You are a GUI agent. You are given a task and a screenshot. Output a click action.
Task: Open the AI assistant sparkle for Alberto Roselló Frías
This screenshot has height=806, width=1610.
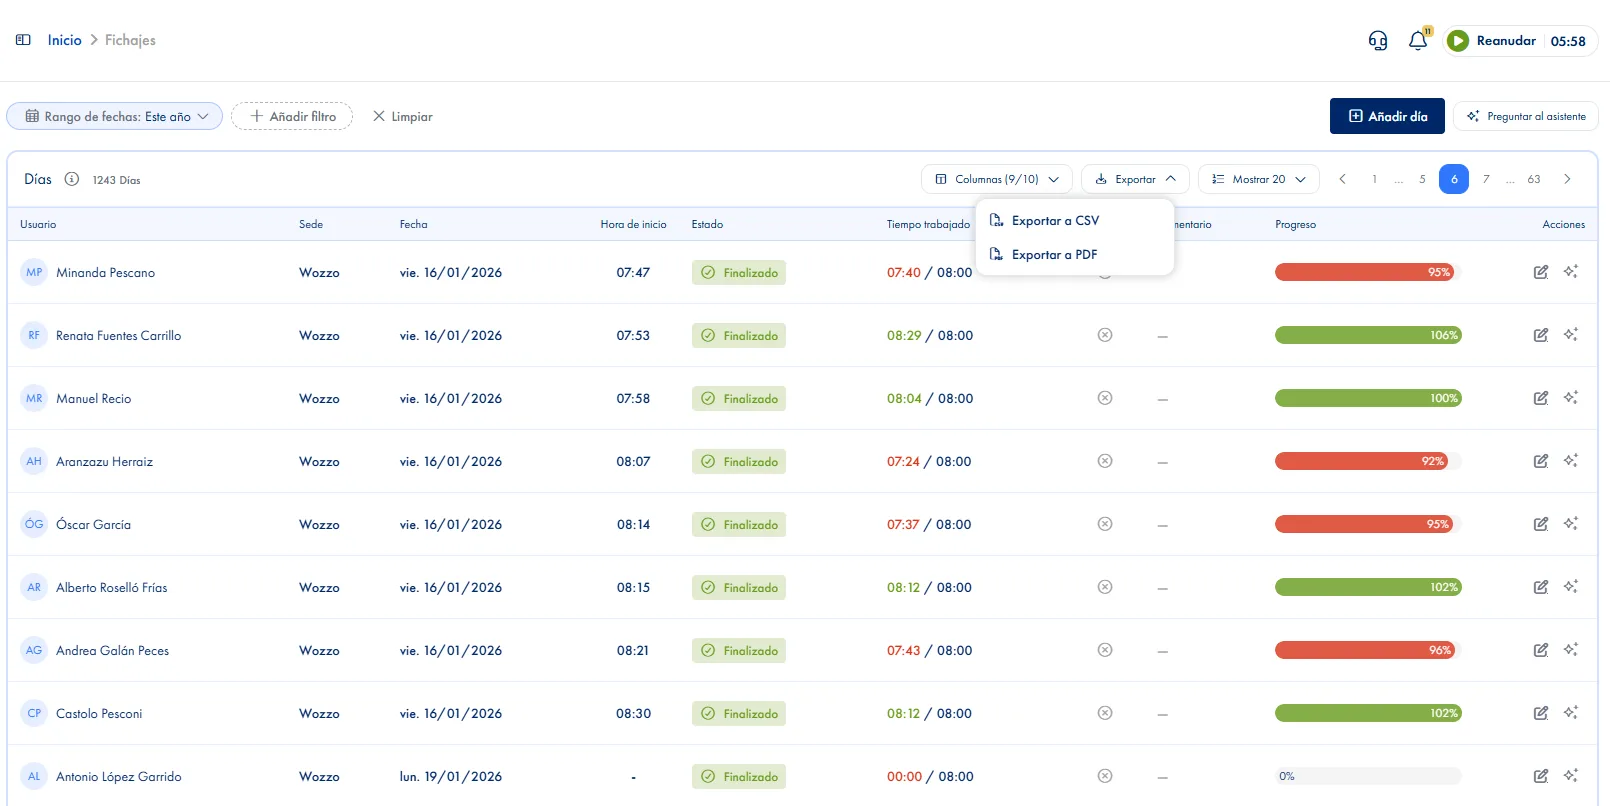[1571, 587]
